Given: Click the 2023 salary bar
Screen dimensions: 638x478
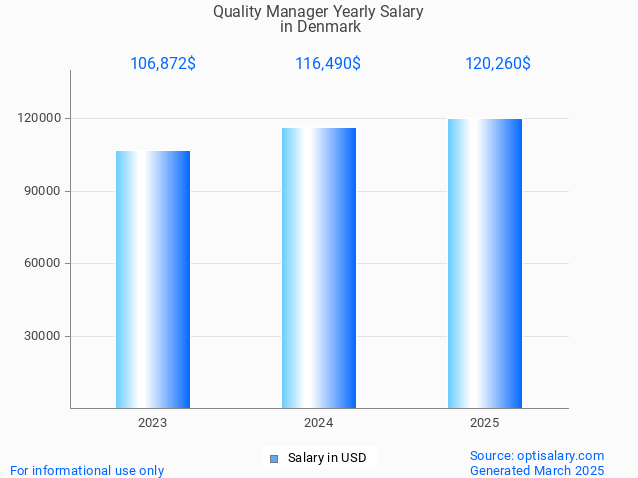Looking at the screenshot, I should (153, 279).
